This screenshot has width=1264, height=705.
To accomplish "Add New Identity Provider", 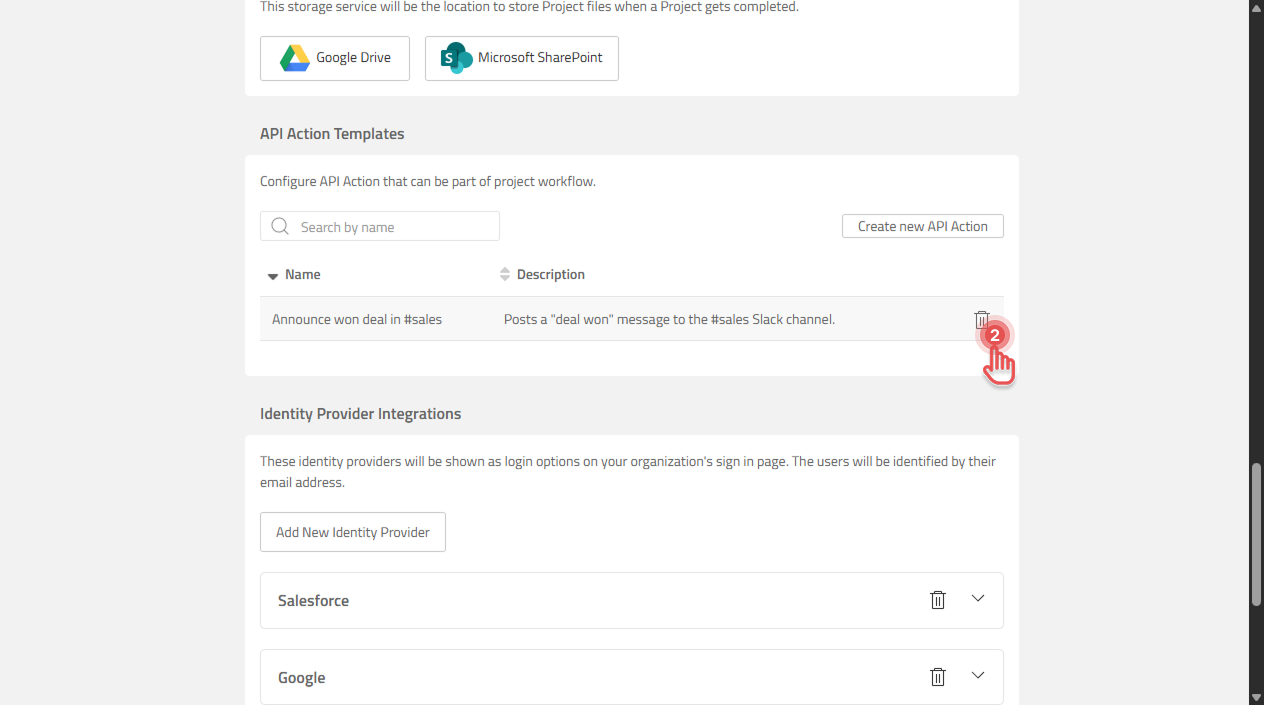I will 353,532.
